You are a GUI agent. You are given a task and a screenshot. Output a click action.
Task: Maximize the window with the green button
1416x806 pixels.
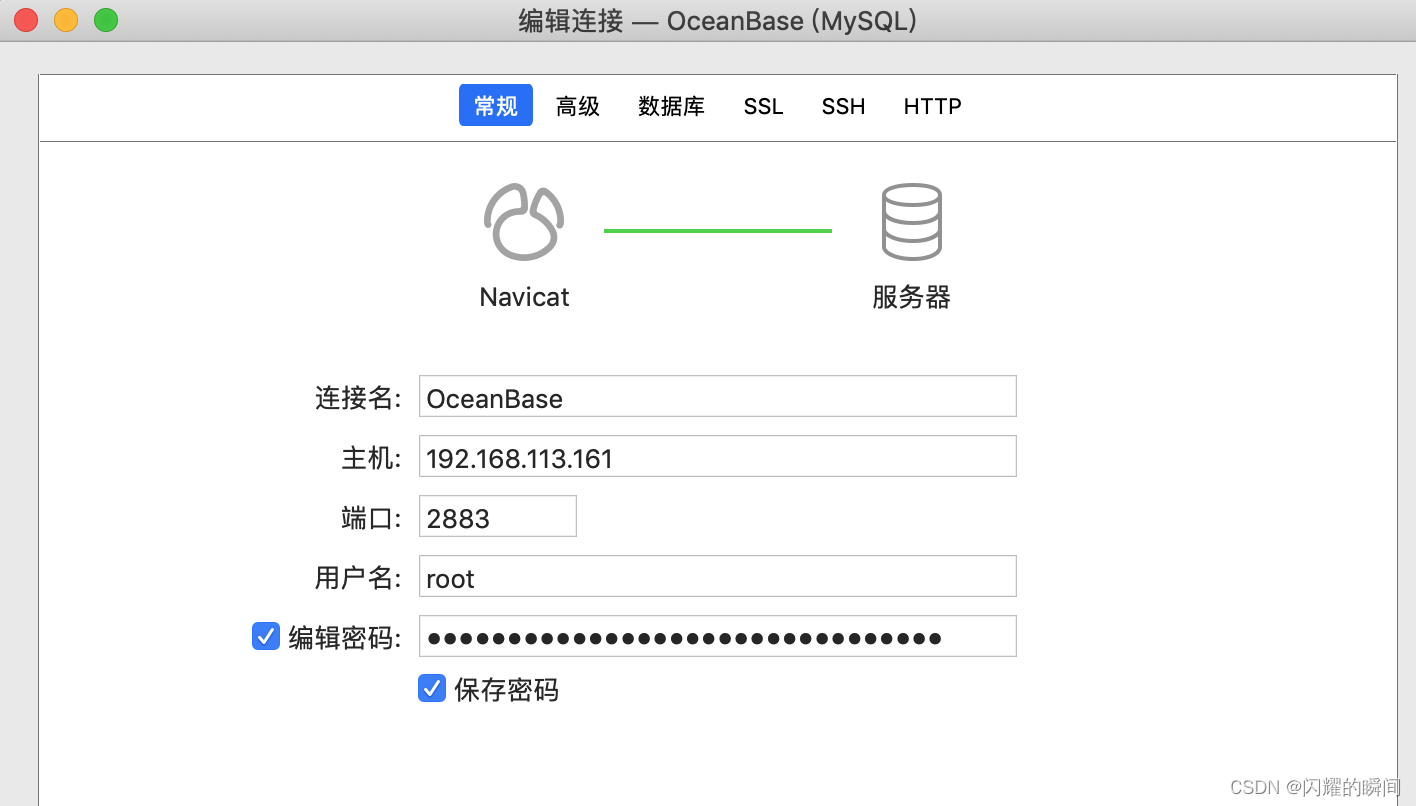click(x=106, y=20)
